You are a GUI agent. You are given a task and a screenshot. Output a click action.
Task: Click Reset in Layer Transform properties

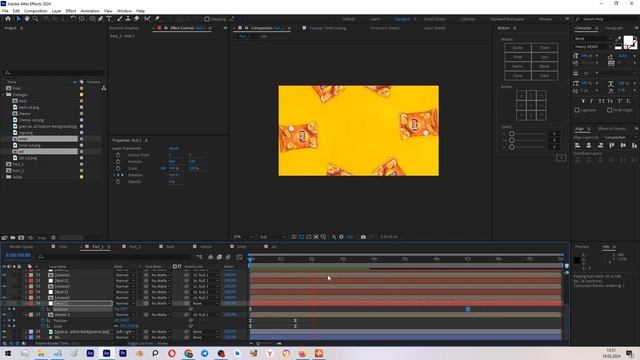click(173, 148)
